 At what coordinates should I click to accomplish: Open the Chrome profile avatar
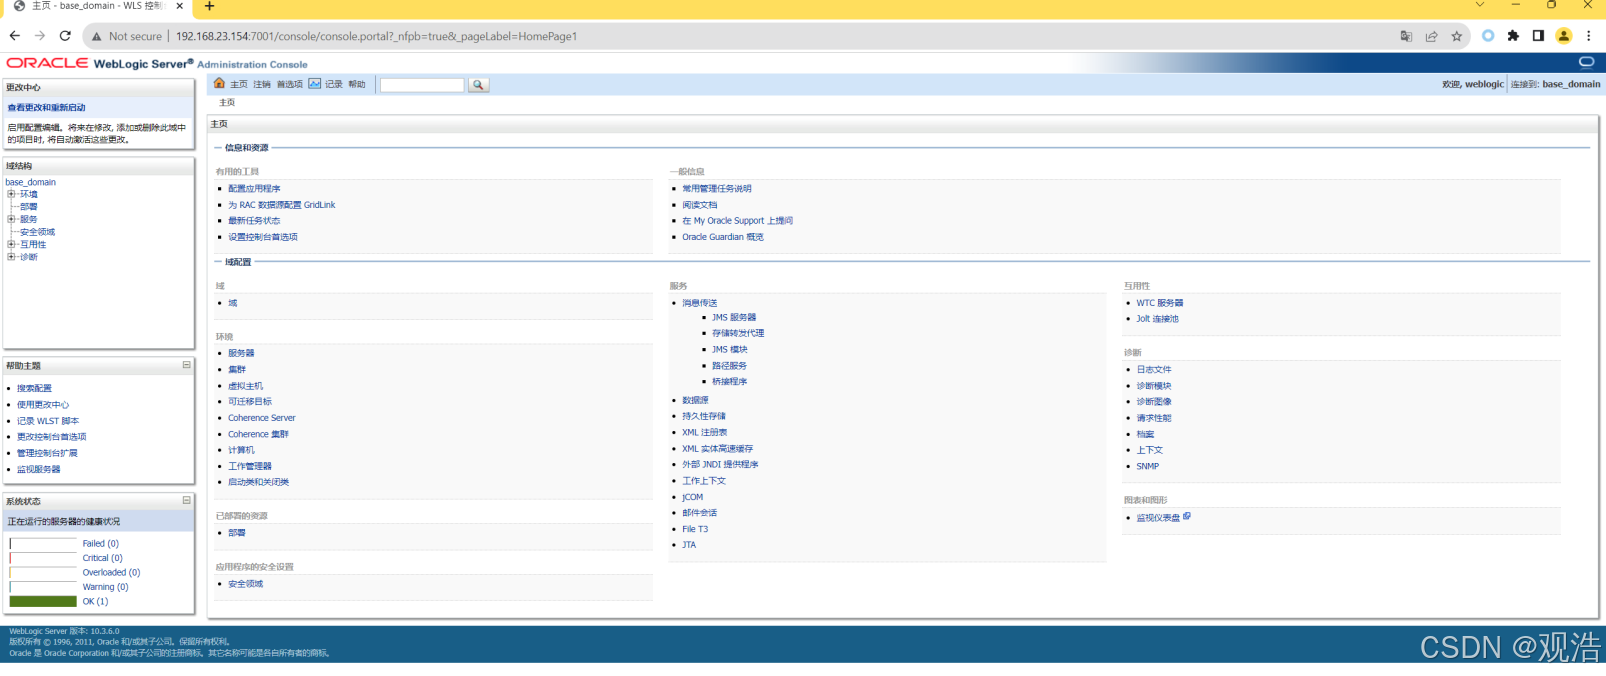coord(1564,36)
